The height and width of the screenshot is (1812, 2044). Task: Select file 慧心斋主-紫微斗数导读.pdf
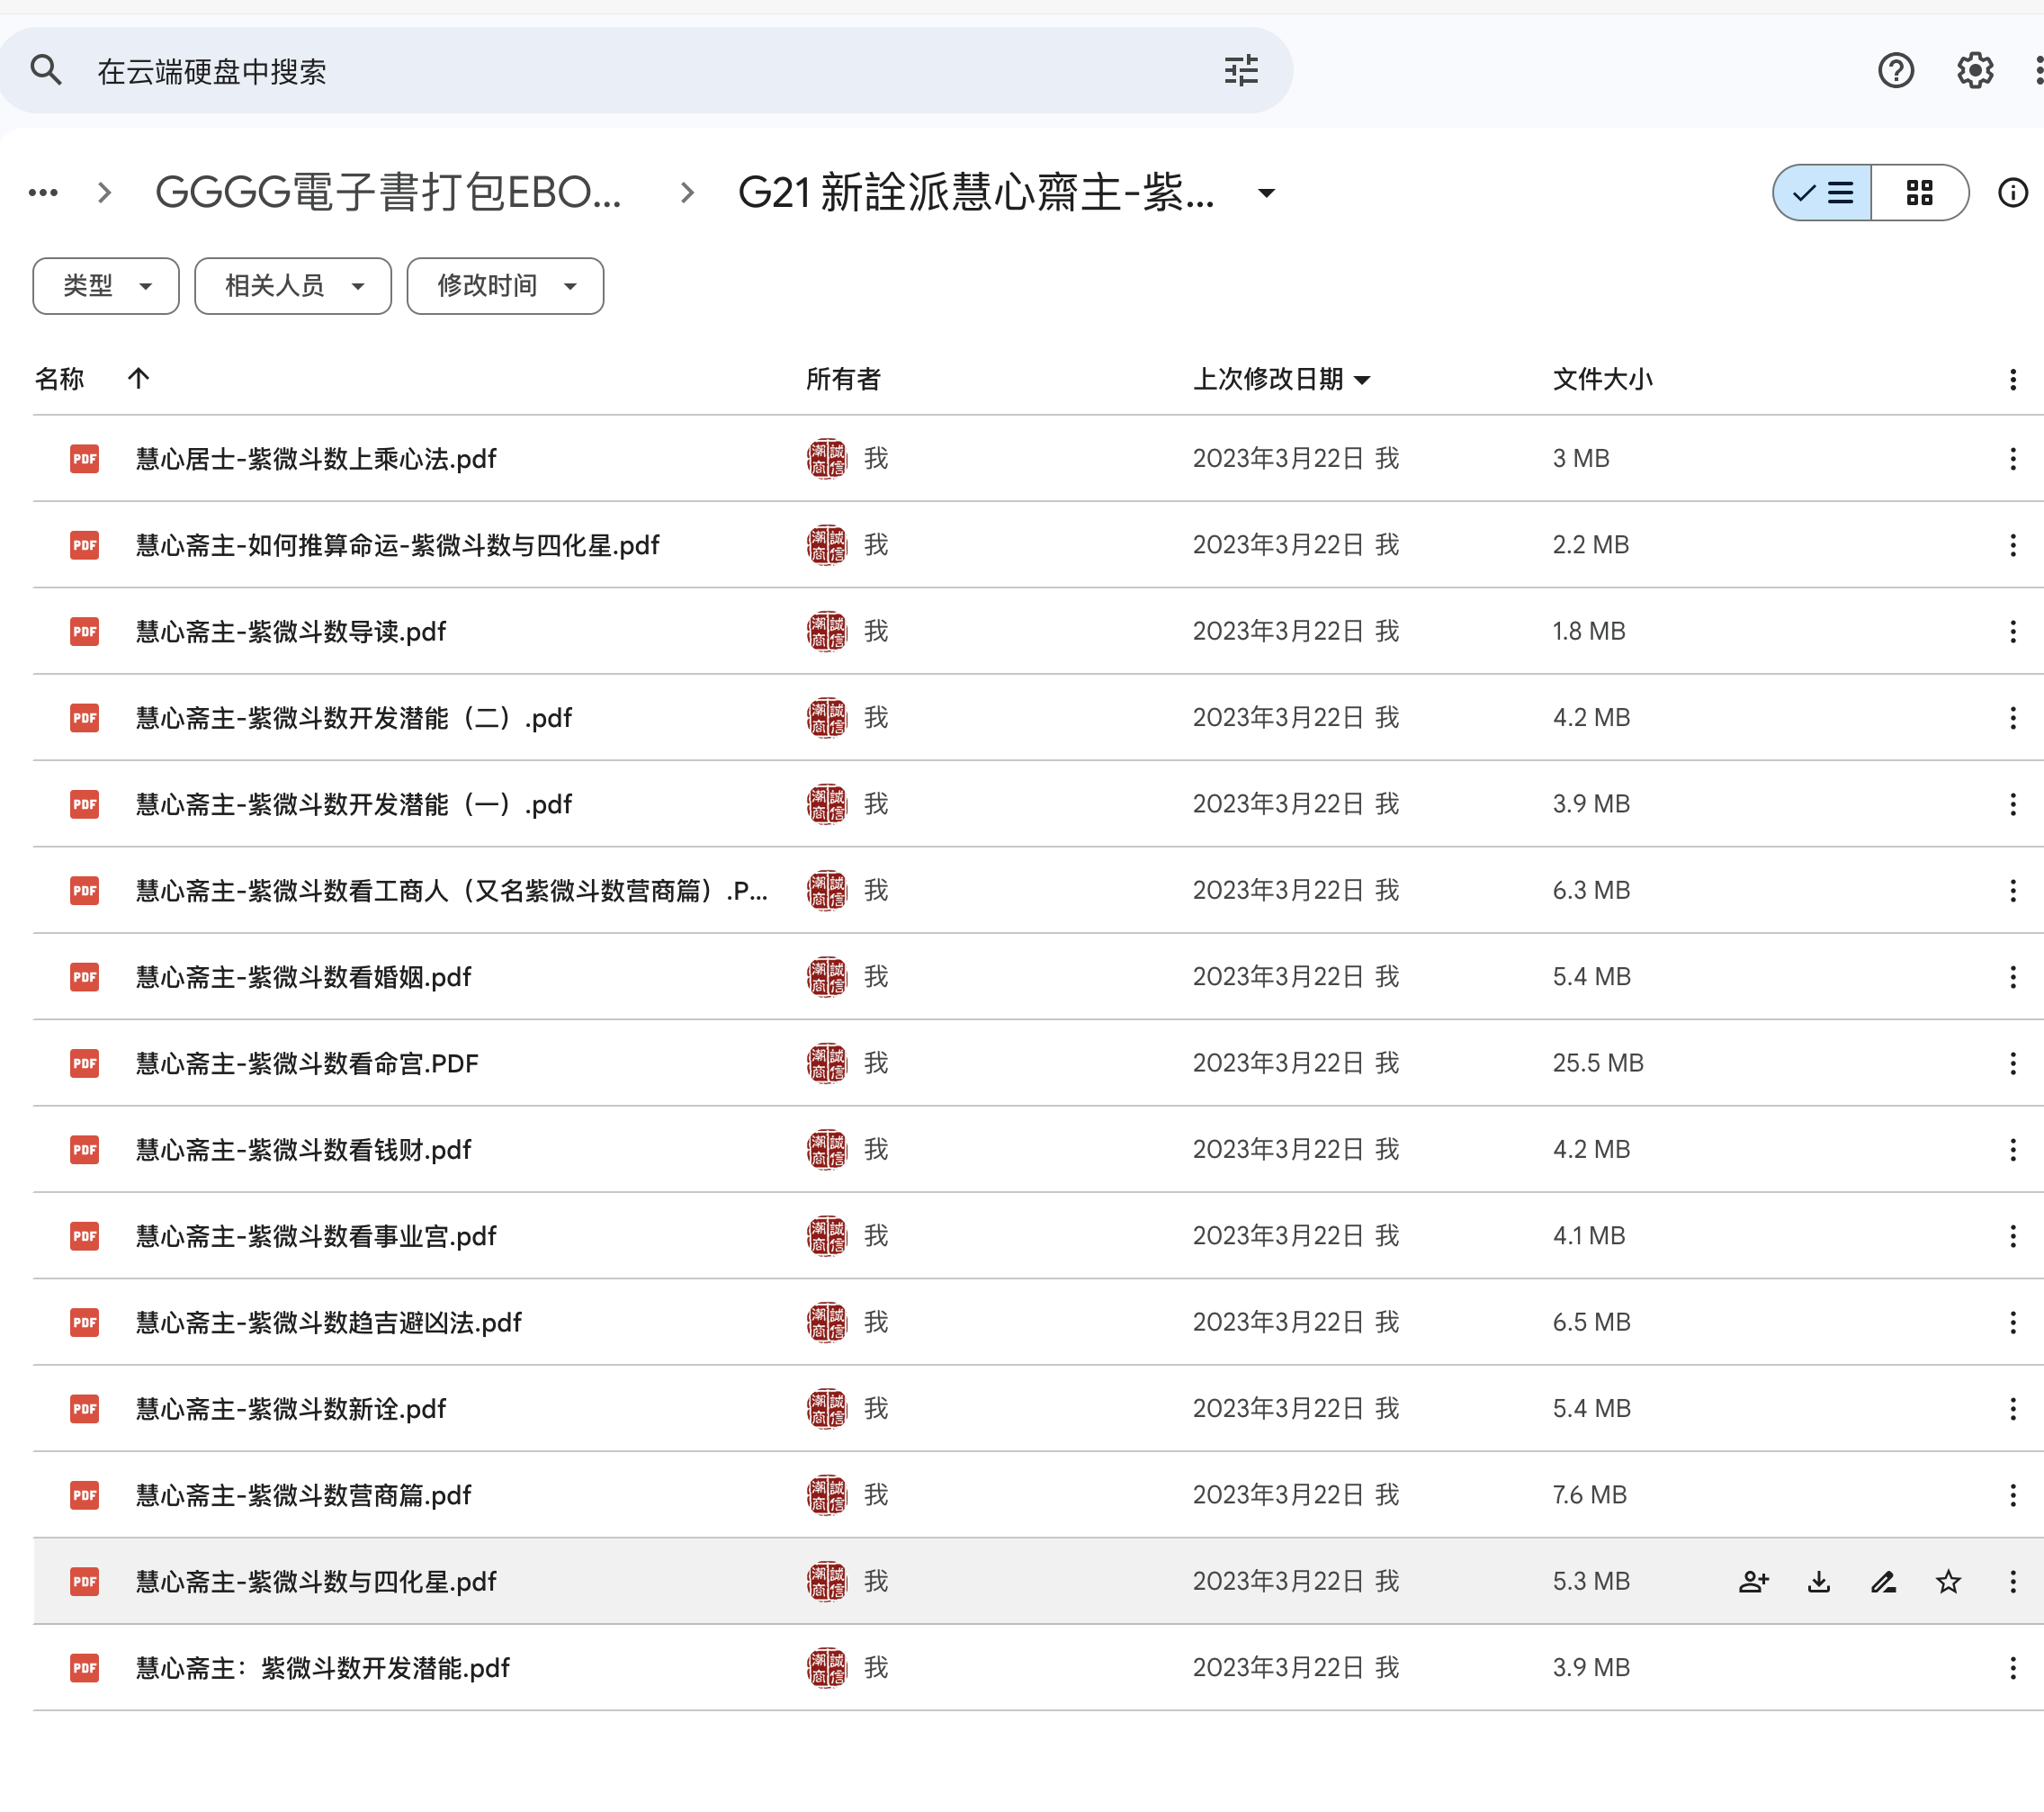pyautogui.click(x=1038, y=631)
